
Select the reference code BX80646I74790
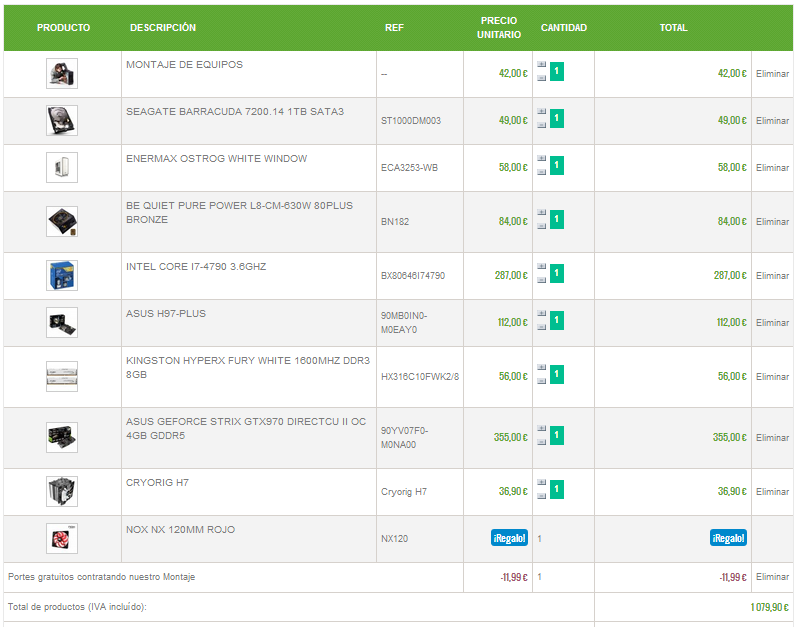pyautogui.click(x=413, y=276)
